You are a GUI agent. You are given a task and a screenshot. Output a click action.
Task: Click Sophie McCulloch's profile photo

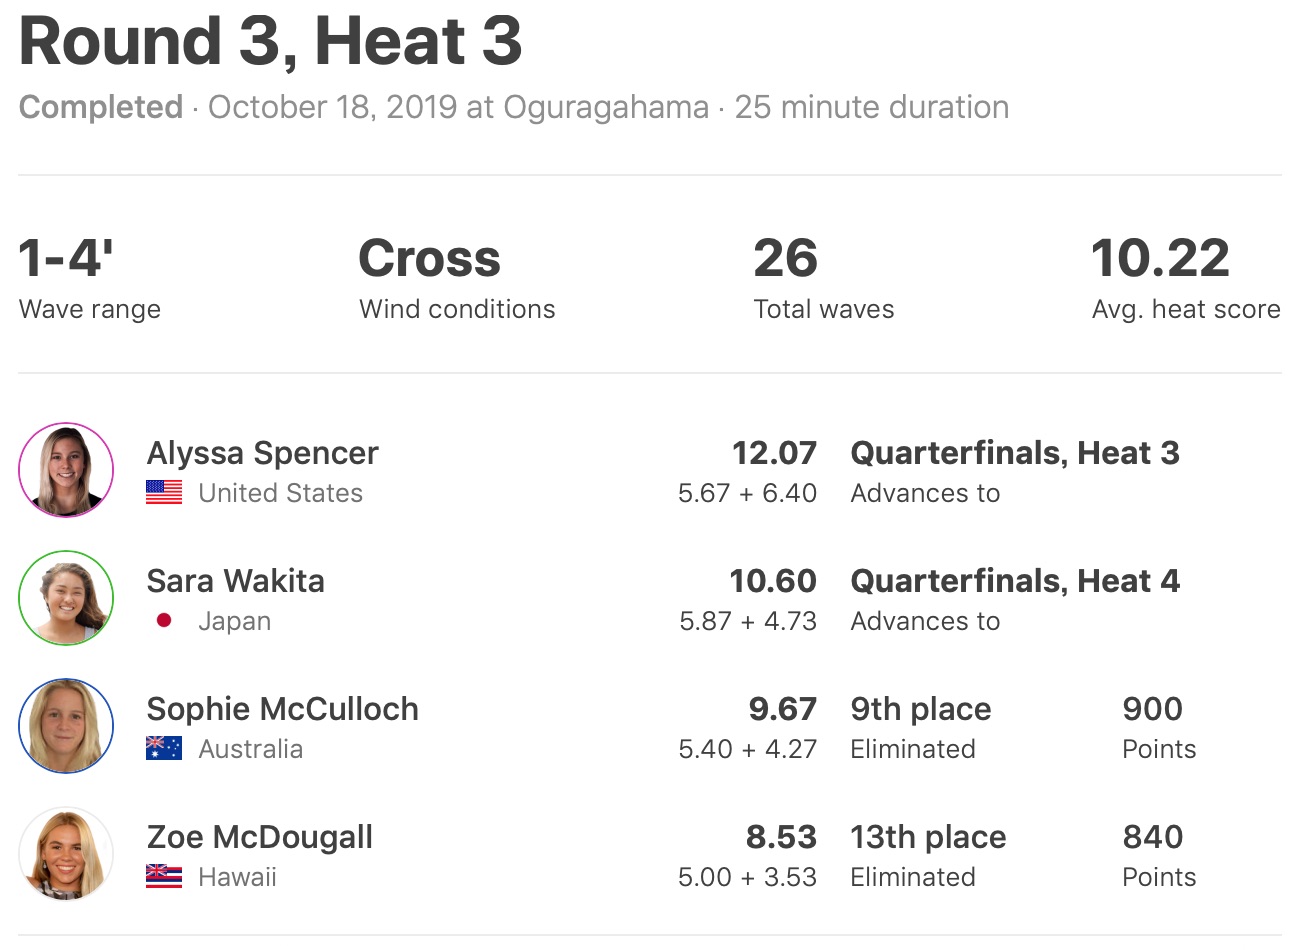click(x=66, y=726)
